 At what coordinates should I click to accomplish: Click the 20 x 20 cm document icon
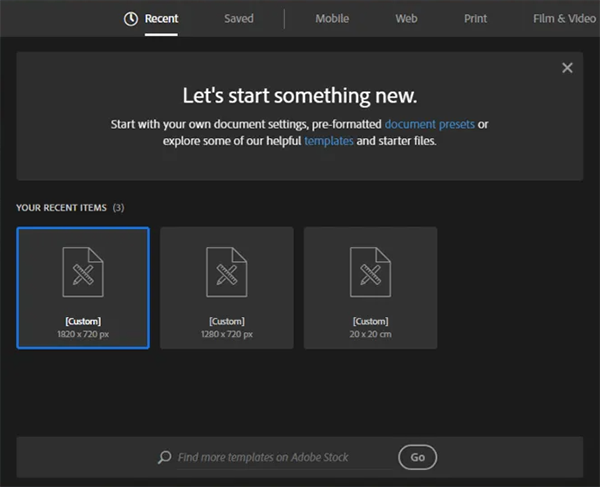click(x=370, y=271)
